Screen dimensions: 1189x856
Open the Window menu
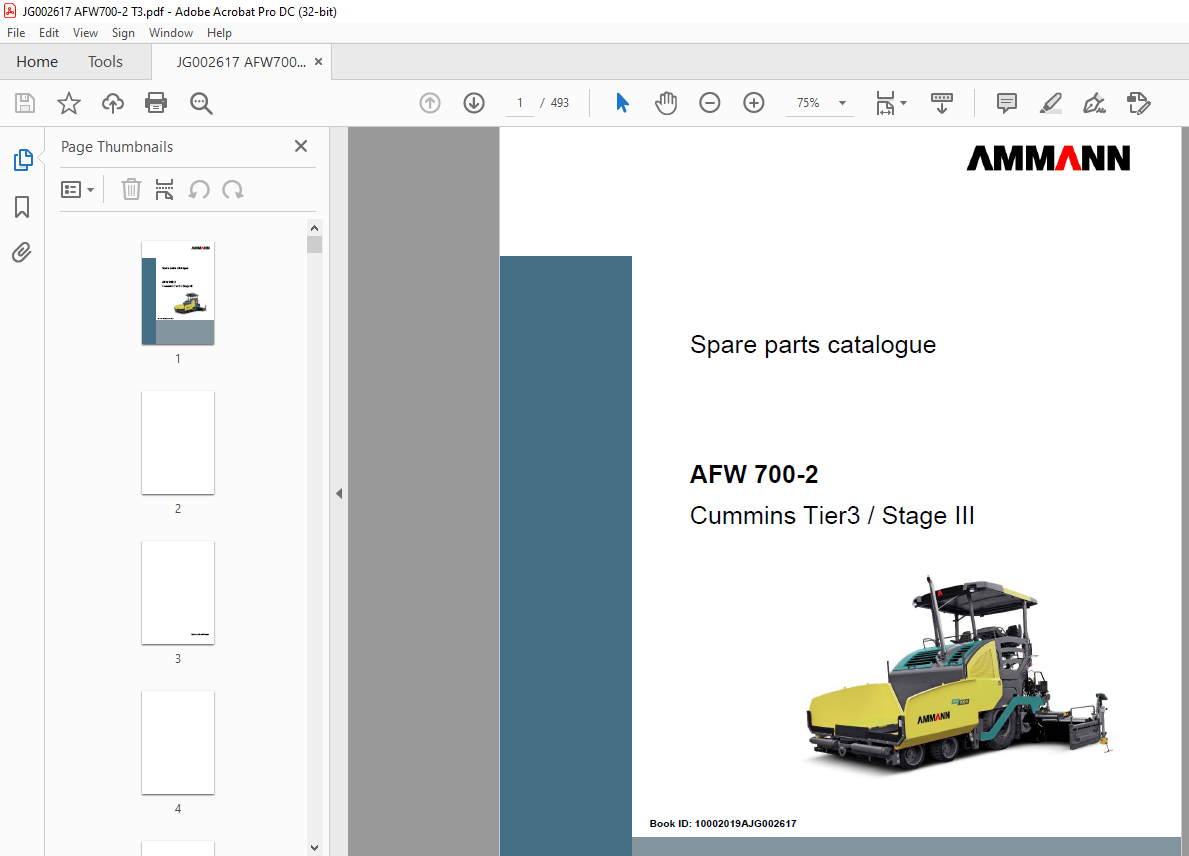[x=171, y=33]
